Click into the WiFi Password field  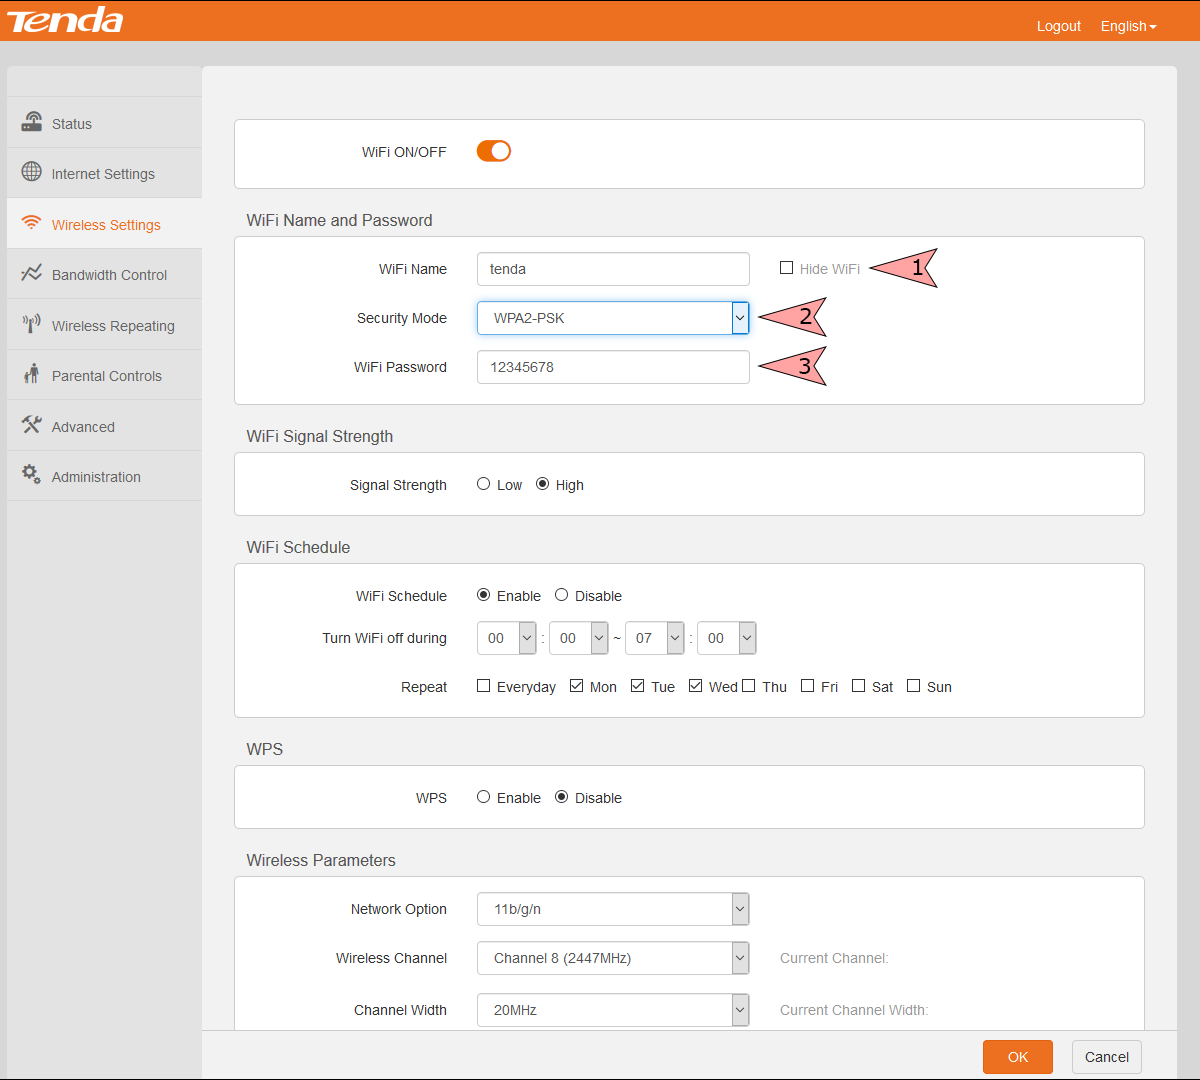coord(613,367)
